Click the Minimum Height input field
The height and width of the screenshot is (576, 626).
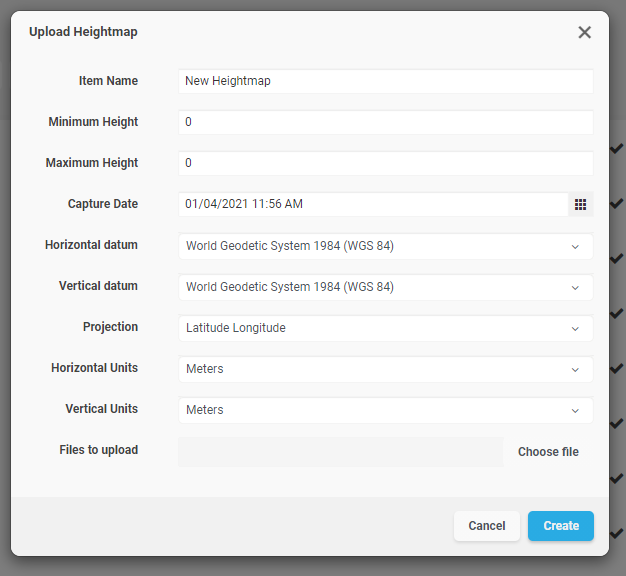click(385, 122)
